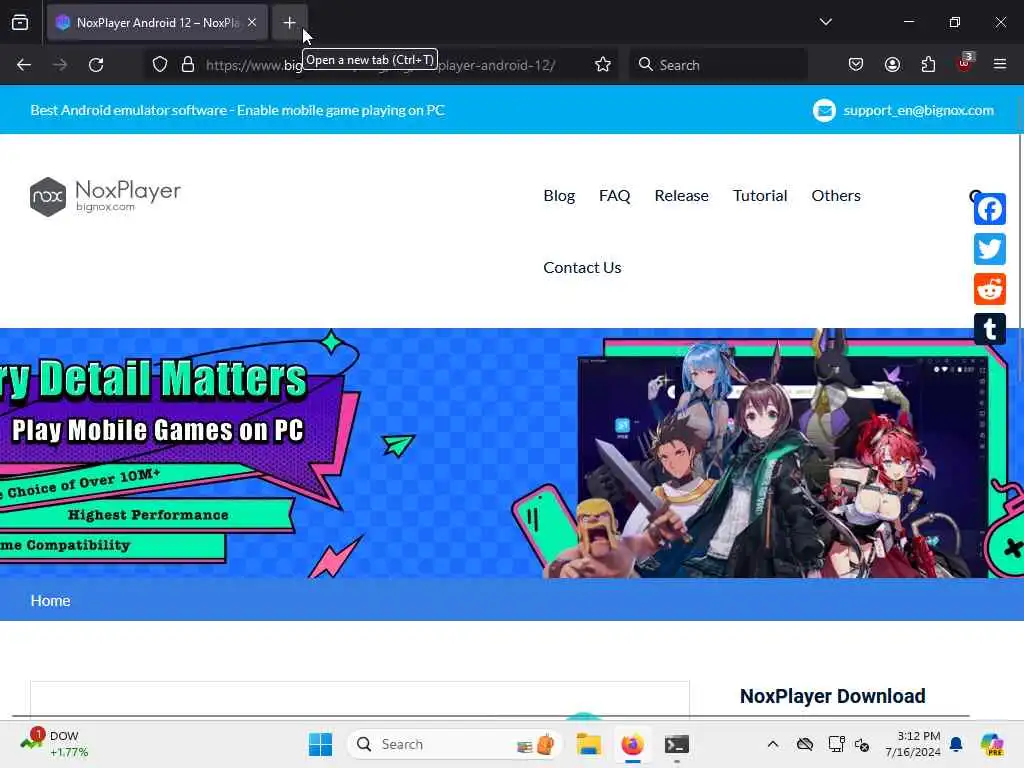Open DOW stocks widget

55,744
